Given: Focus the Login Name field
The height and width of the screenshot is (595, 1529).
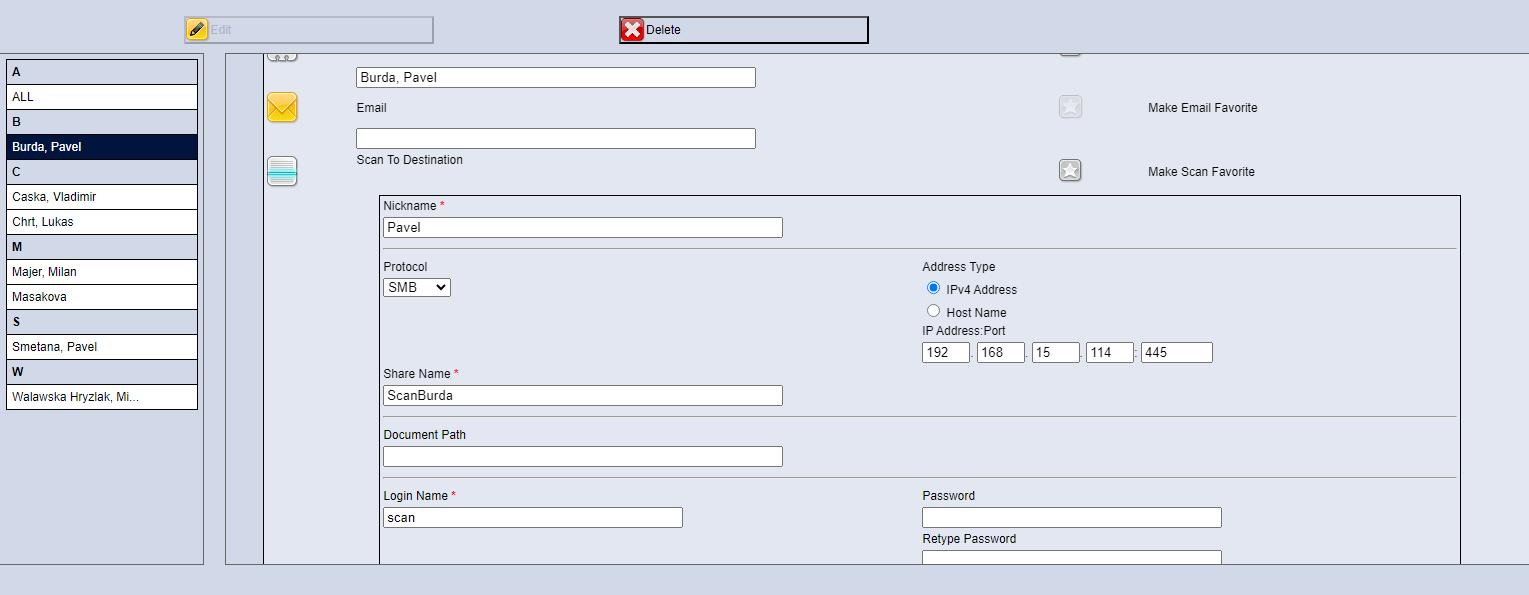Looking at the screenshot, I should [x=532, y=518].
